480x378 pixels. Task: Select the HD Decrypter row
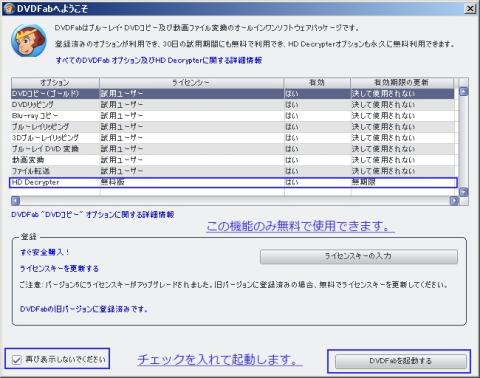tap(233, 182)
